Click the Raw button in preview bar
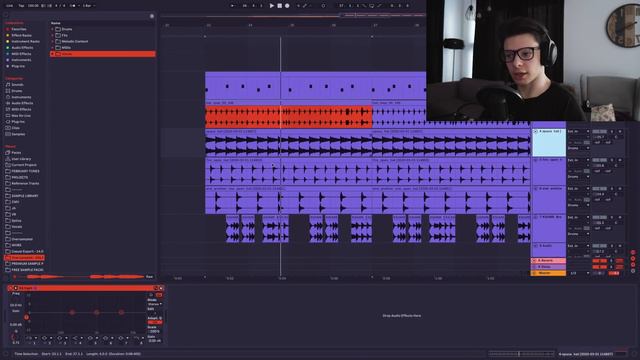Image resolution: width=640 pixels, height=360 pixels. click(x=149, y=277)
